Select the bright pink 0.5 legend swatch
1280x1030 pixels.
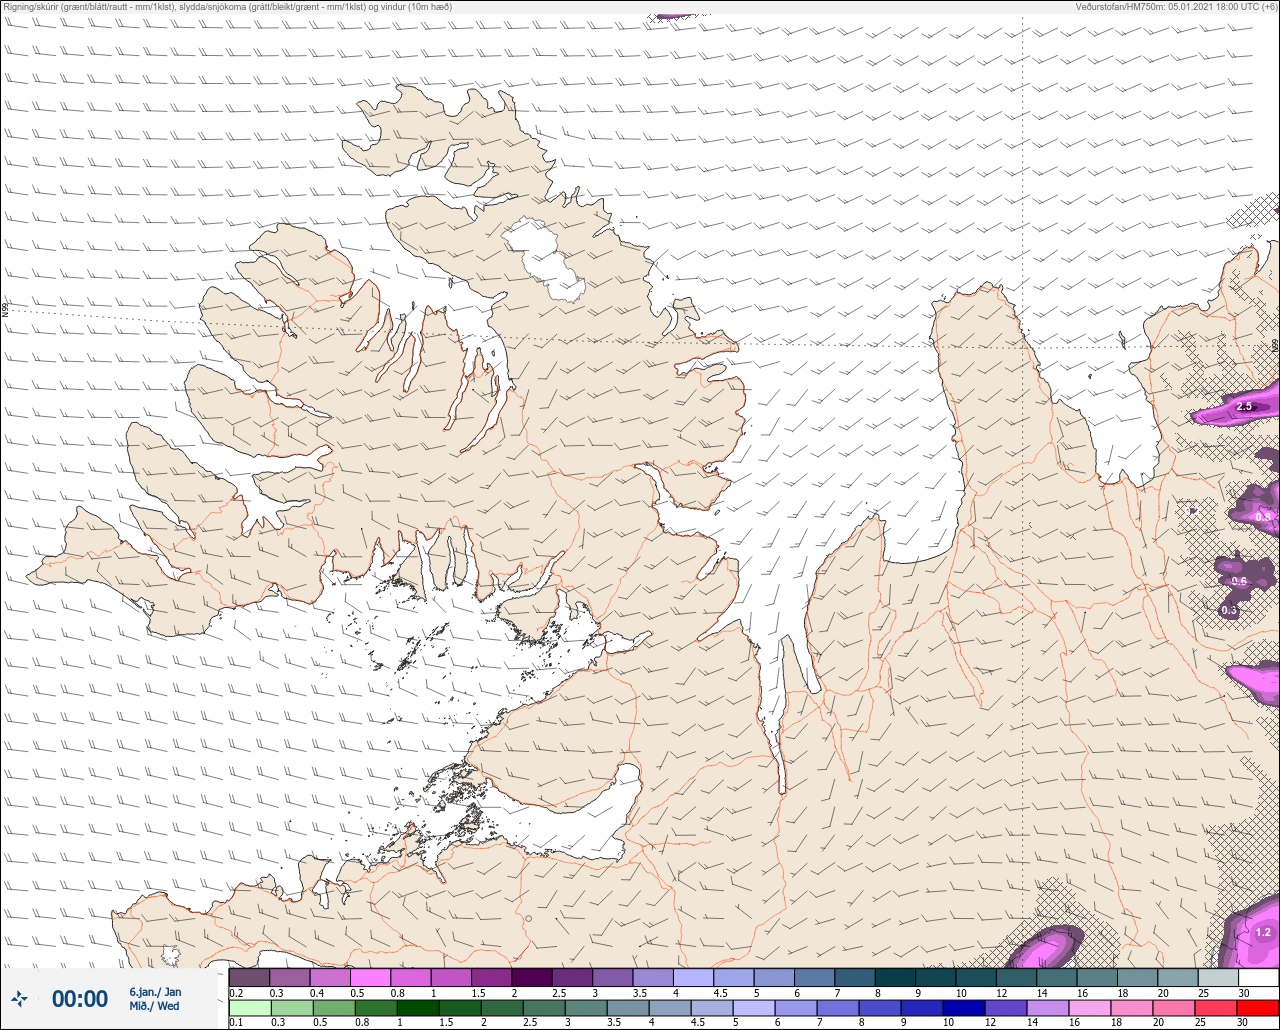click(370, 977)
